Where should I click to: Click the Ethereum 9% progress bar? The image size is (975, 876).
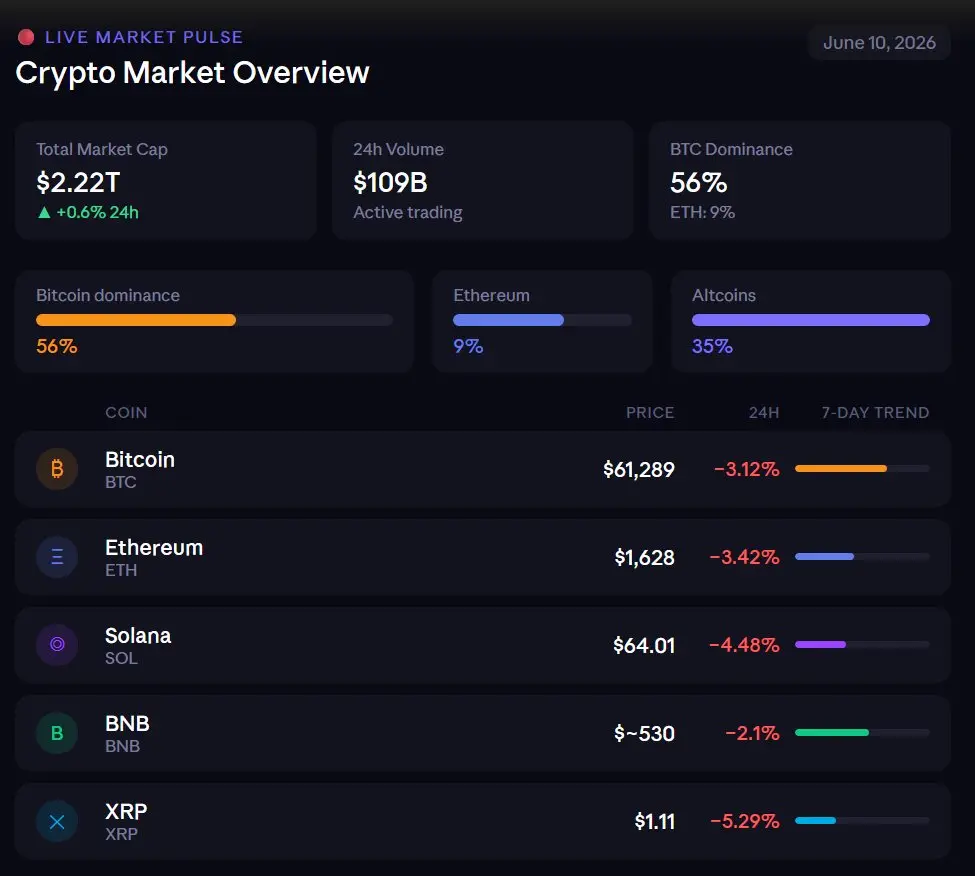[542, 320]
